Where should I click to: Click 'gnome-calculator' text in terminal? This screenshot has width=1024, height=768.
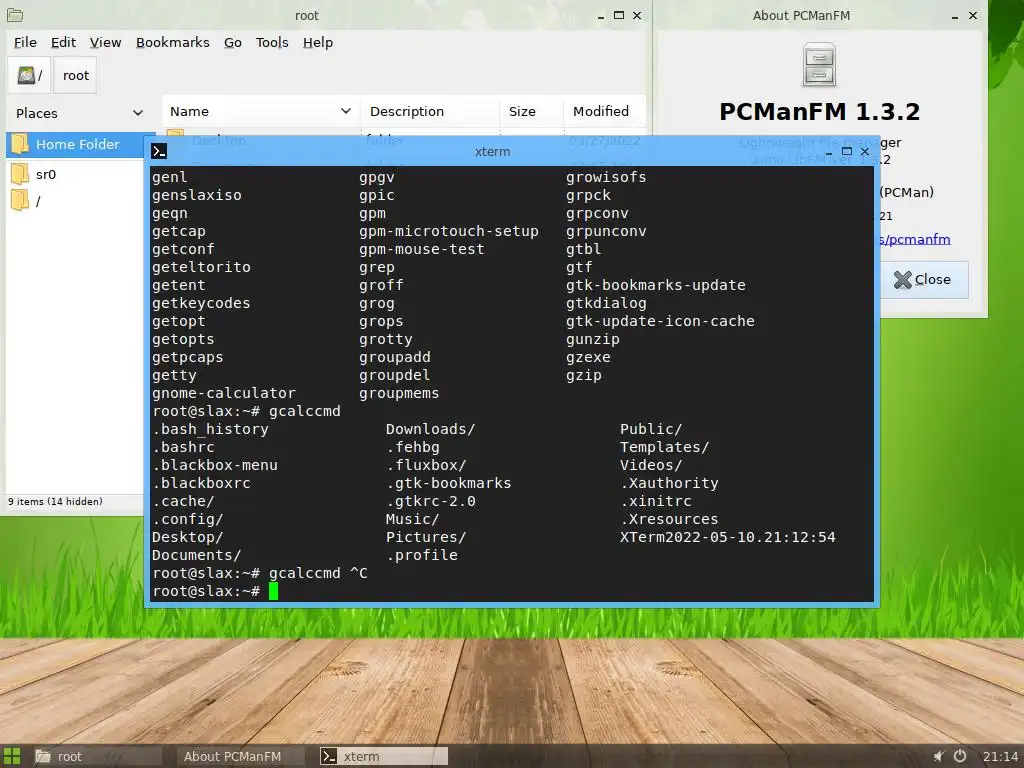click(224, 393)
